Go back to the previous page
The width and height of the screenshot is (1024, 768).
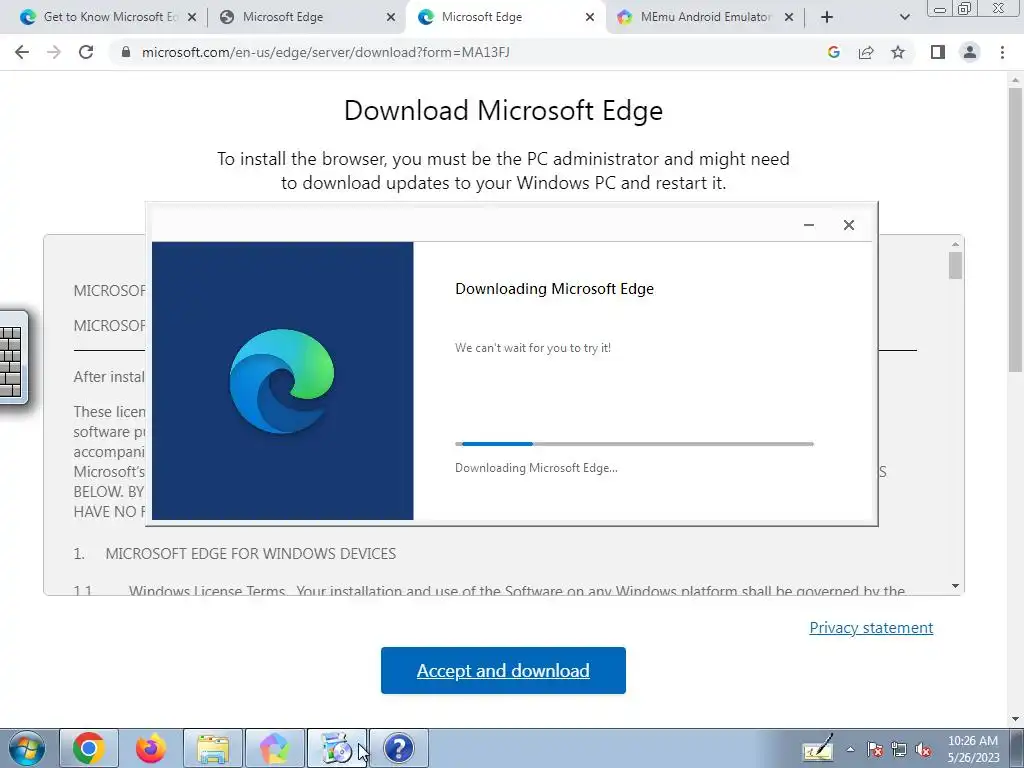[22, 52]
